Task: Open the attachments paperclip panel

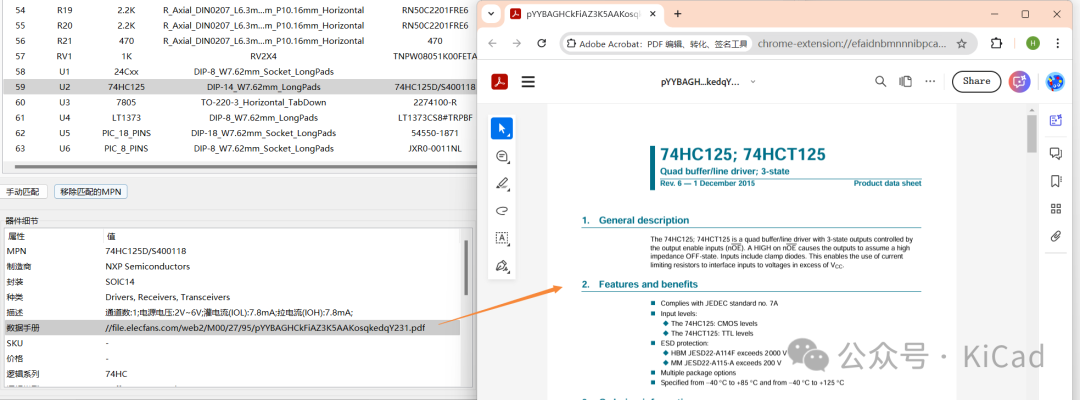Action: tap(1055, 237)
